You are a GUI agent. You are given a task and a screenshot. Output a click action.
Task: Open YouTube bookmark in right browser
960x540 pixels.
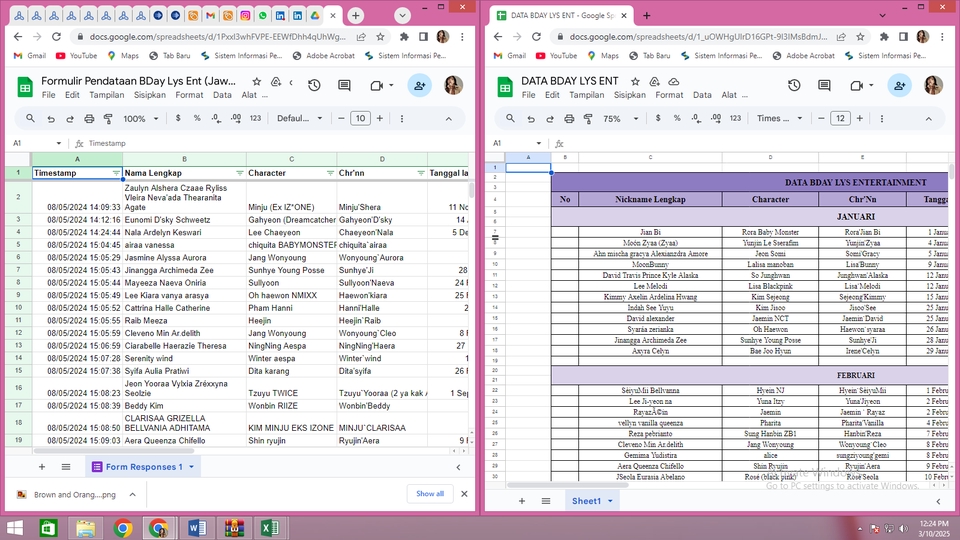[x=557, y=56]
